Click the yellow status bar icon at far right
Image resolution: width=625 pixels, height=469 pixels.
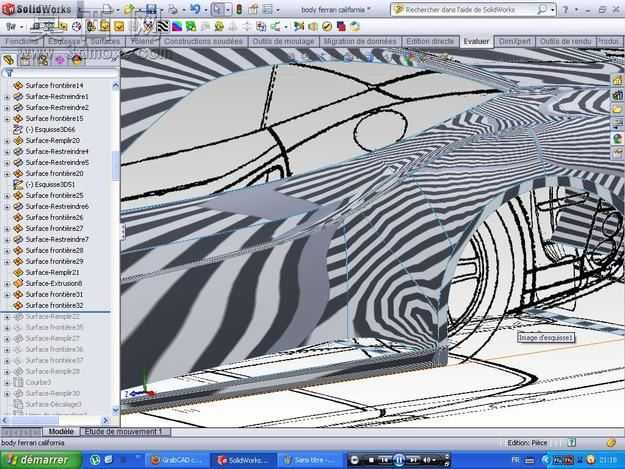[x=611, y=442]
